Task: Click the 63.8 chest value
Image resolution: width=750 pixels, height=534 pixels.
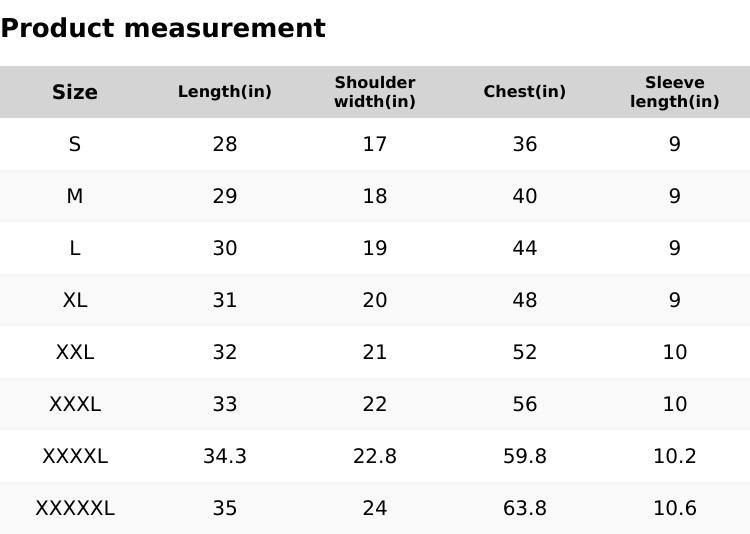Action: [x=525, y=508]
